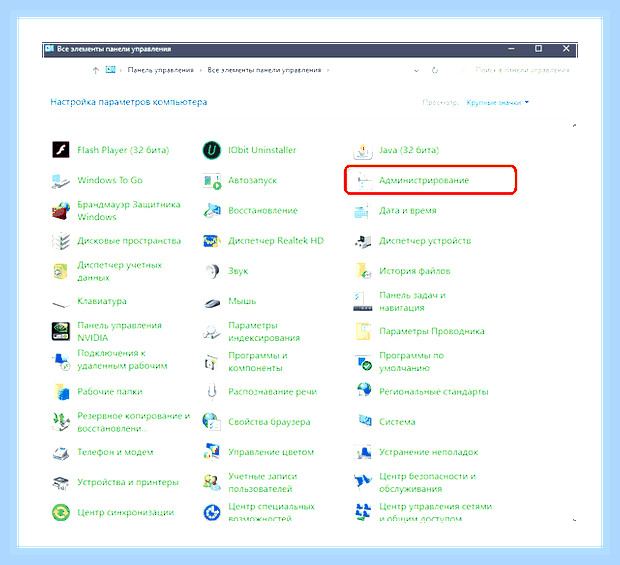Open the Брандмауэр Защитника Windows icon
The width and height of the screenshot is (620, 565).
click(x=60, y=211)
